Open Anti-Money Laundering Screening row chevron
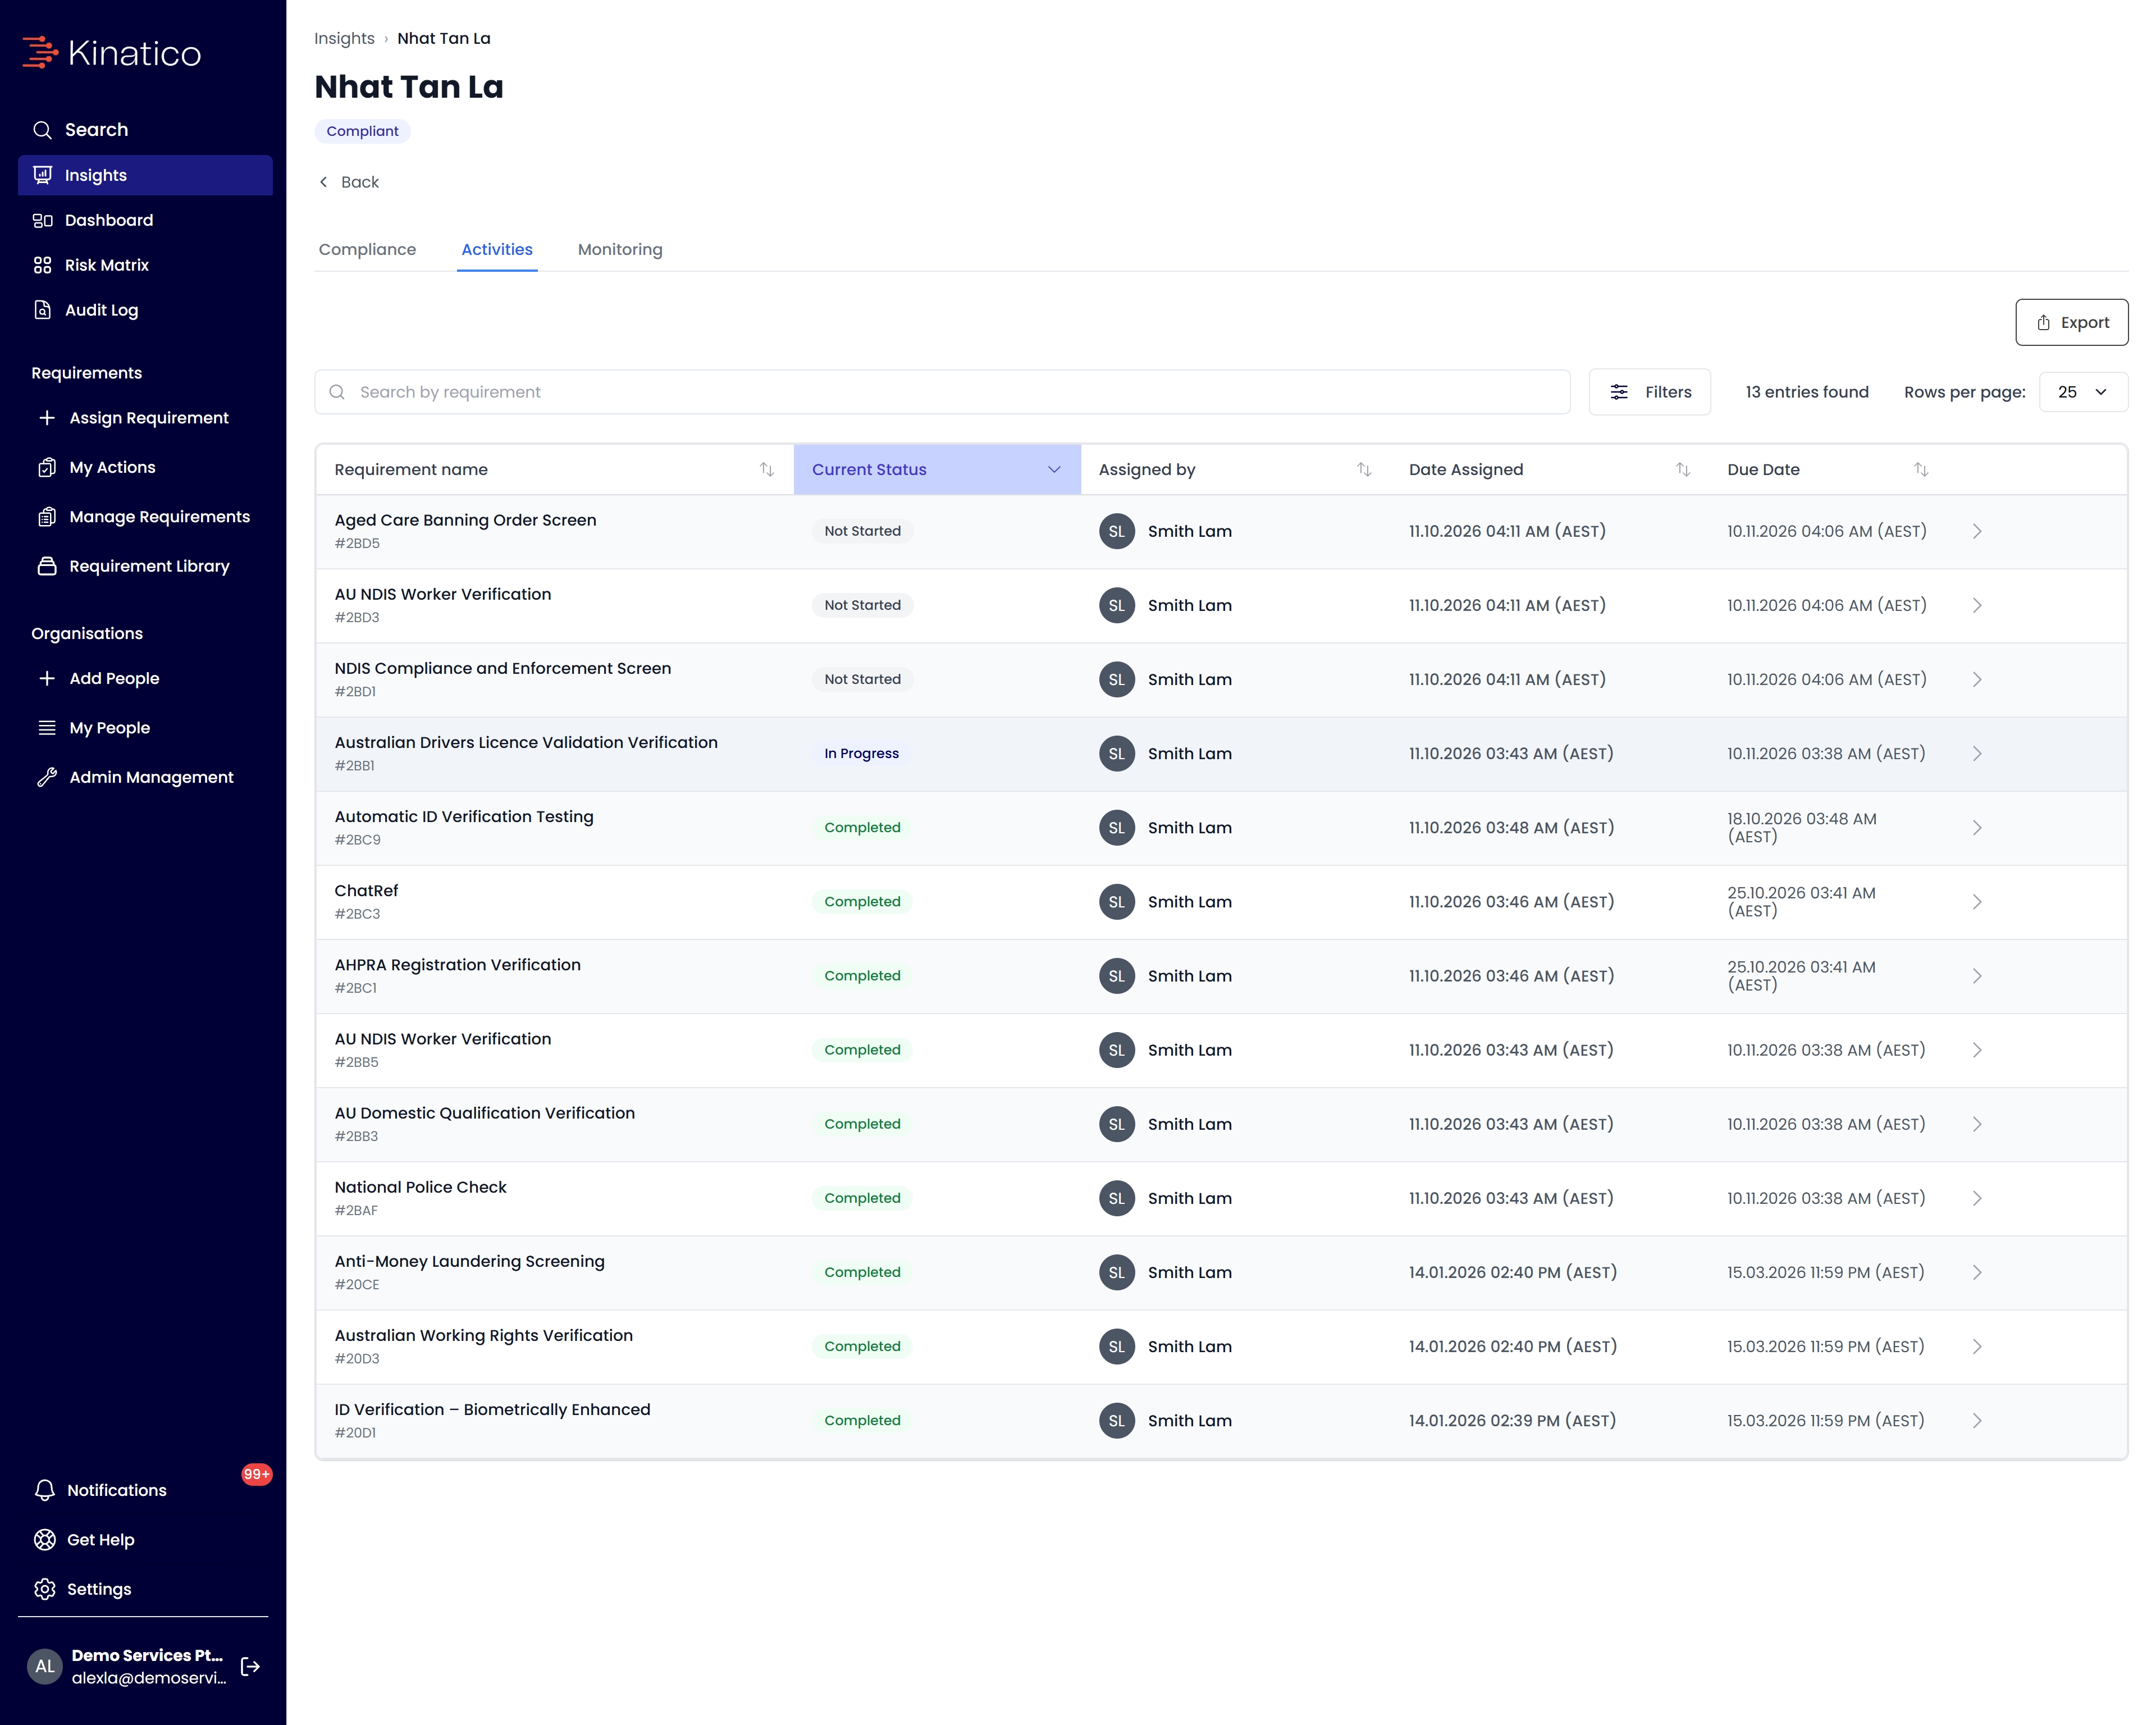 (1977, 1272)
